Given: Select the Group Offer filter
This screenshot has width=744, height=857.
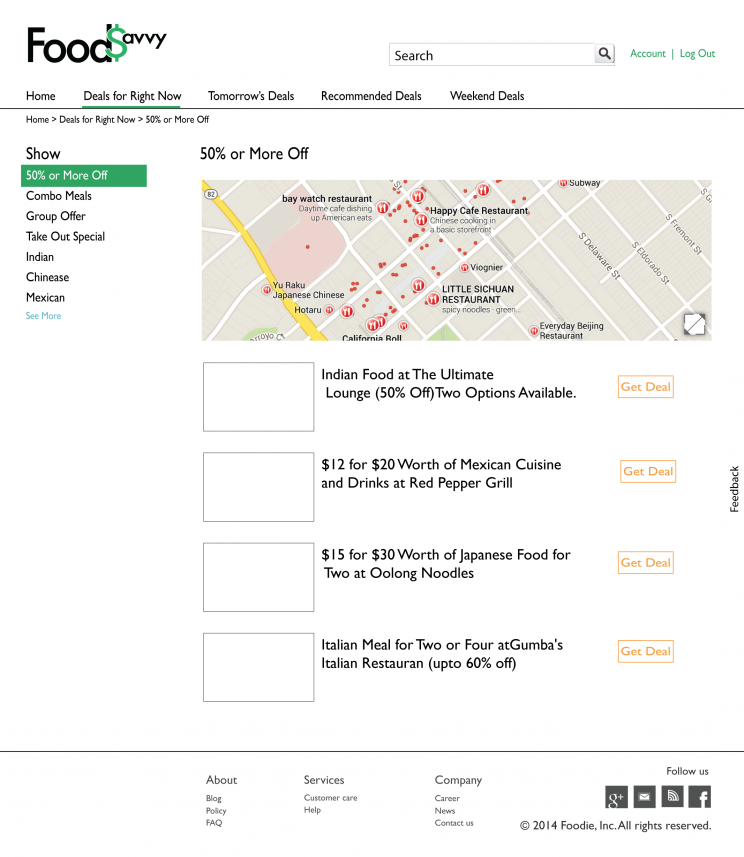Looking at the screenshot, I should pyautogui.click(x=56, y=216).
